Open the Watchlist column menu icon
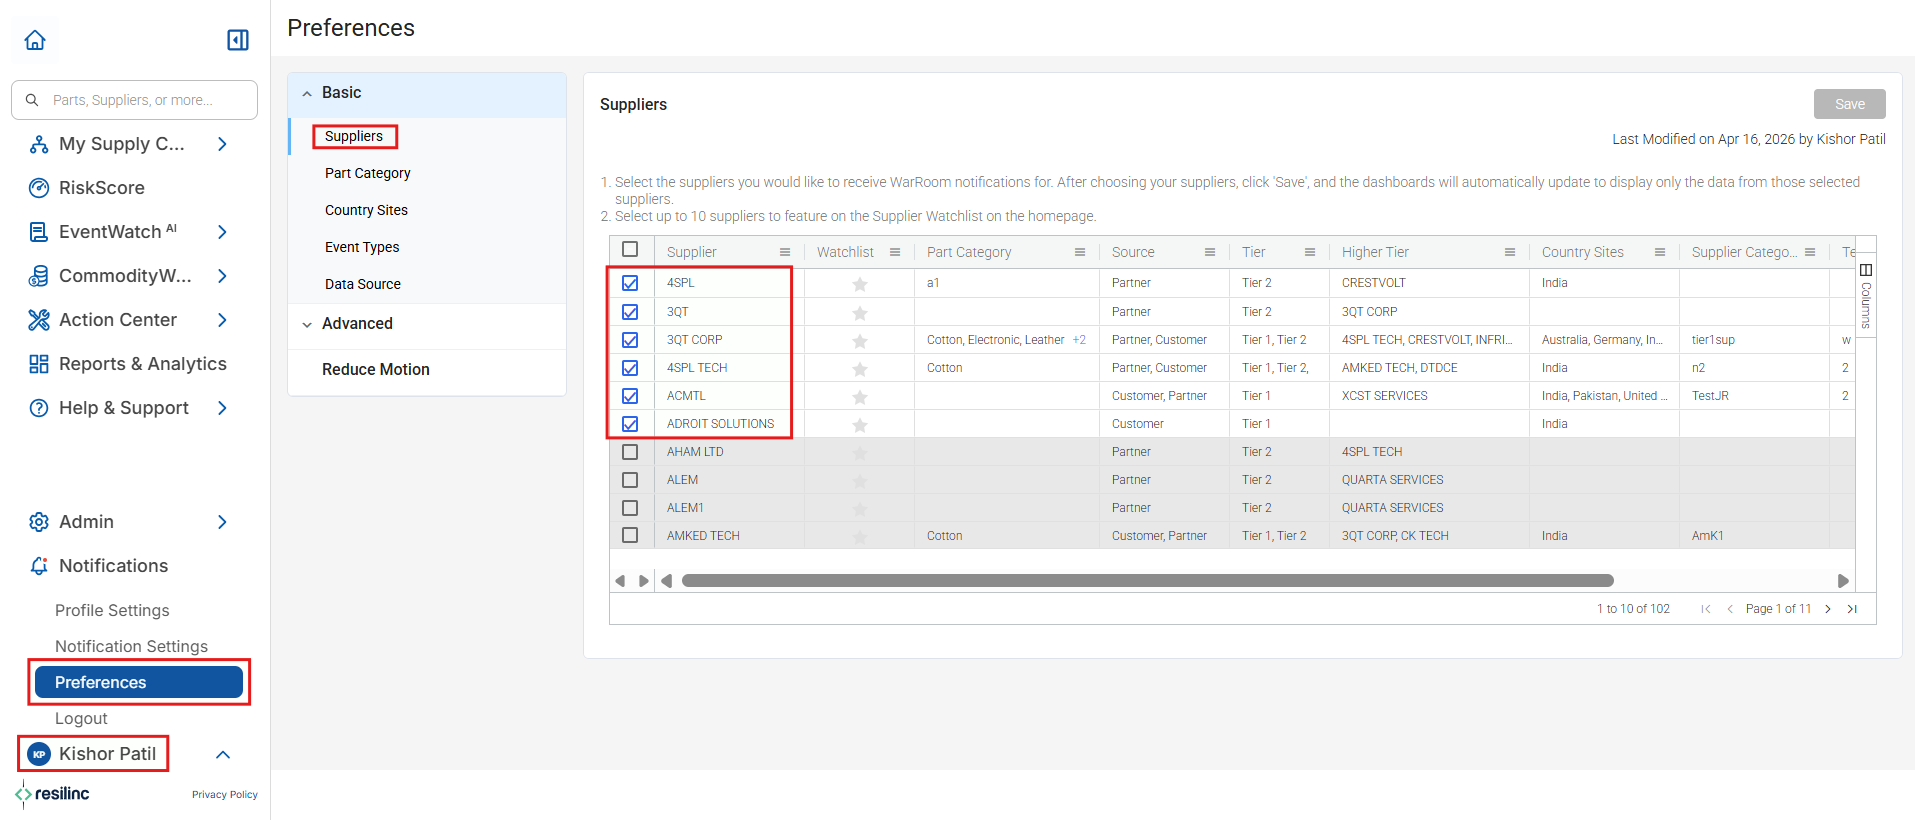Image resolution: width=1915 pixels, height=820 pixels. pyautogui.click(x=895, y=252)
